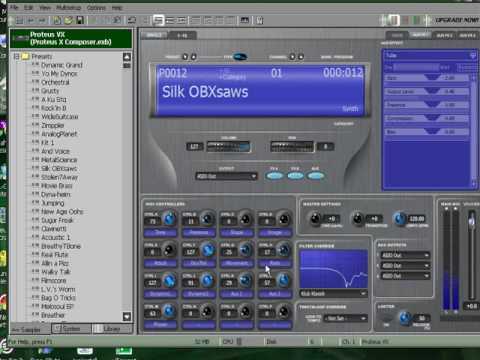Click the Dynamic1 controller knob
This screenshot has height=360, width=480.
pyautogui.click(x=169, y=280)
